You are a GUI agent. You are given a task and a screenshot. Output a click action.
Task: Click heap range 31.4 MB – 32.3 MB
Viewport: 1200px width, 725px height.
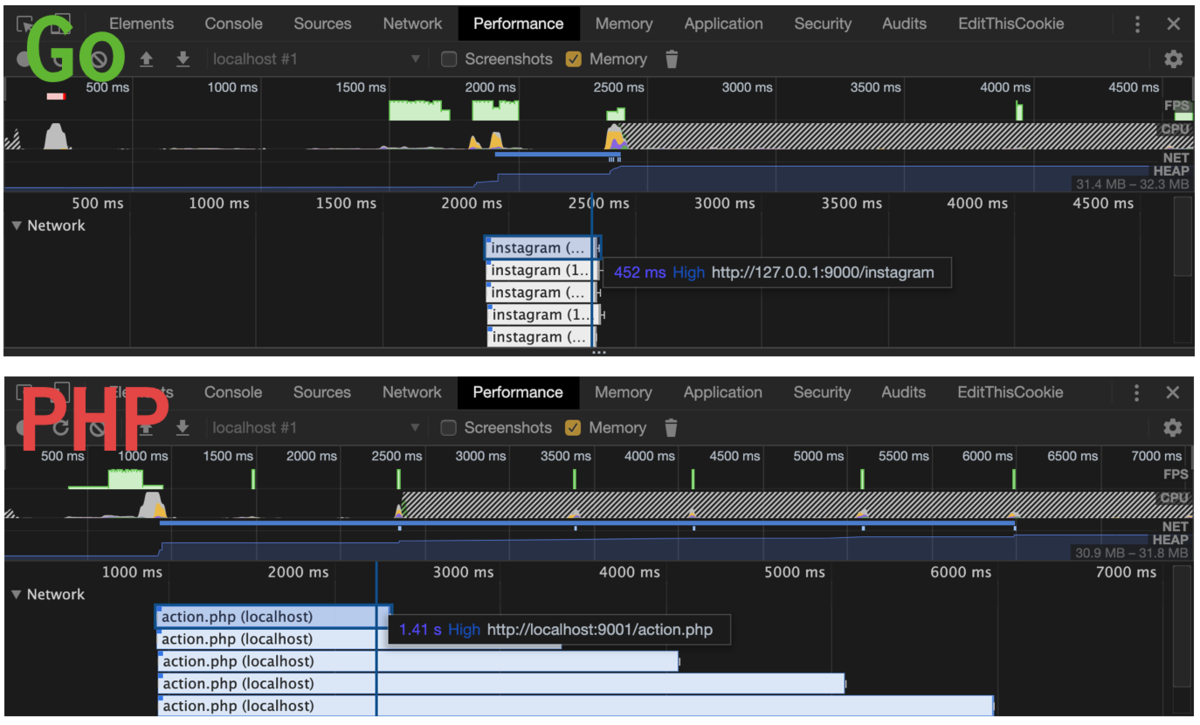click(x=1132, y=185)
